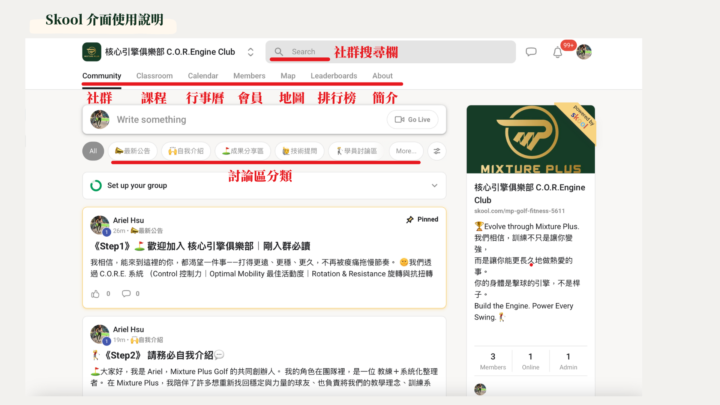Click the powered by skool corner ribbon

[x=579, y=119]
